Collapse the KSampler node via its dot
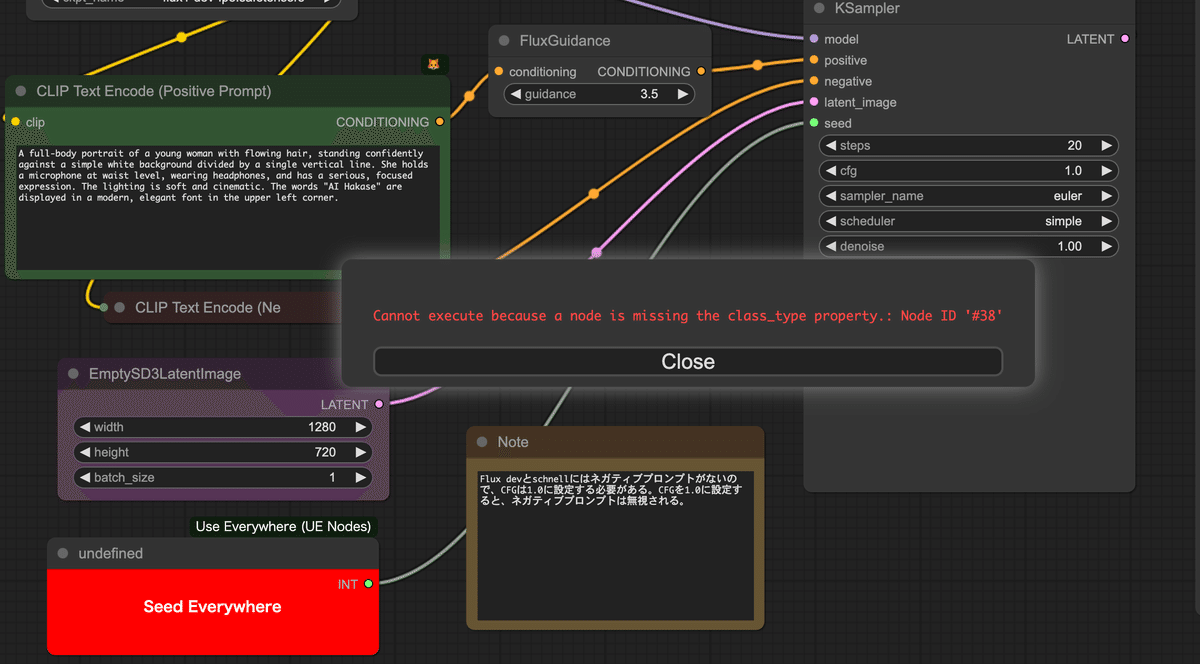This screenshot has width=1200, height=664. [x=819, y=8]
